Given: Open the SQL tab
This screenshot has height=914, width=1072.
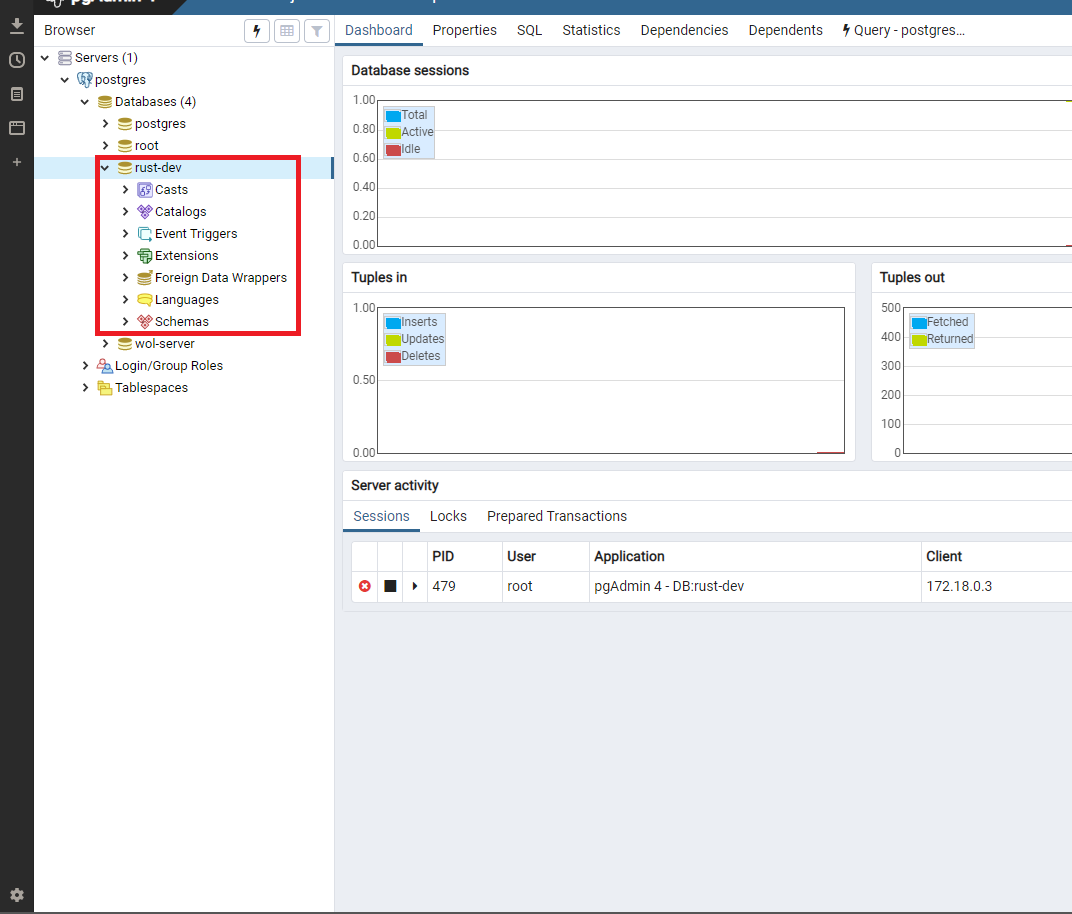Looking at the screenshot, I should (x=529, y=31).
